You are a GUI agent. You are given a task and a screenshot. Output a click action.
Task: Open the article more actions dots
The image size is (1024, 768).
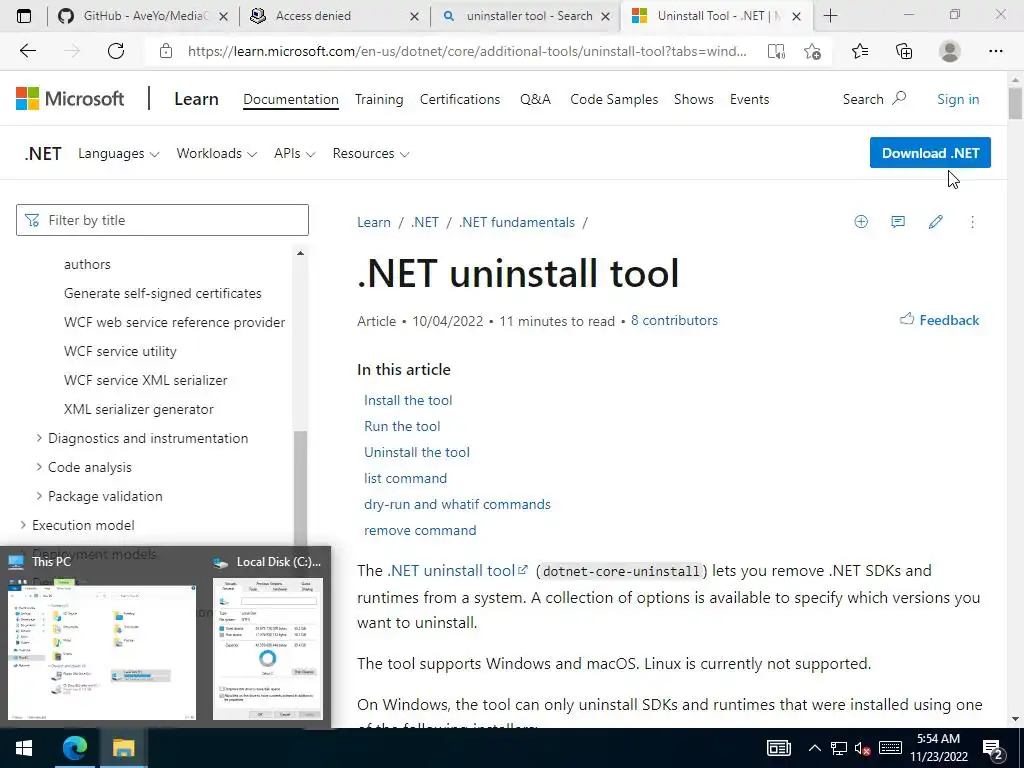tap(972, 222)
